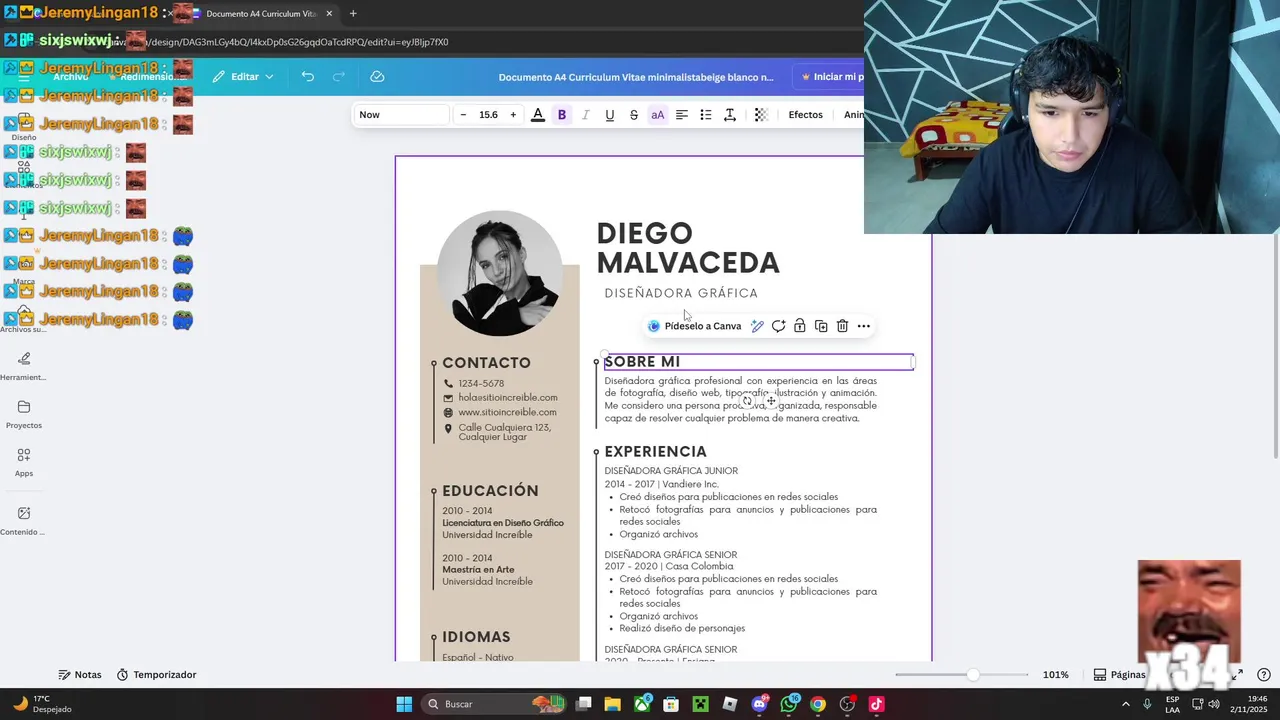Toggle strikethrough formatting
The image size is (1280, 720).
pos(634,115)
